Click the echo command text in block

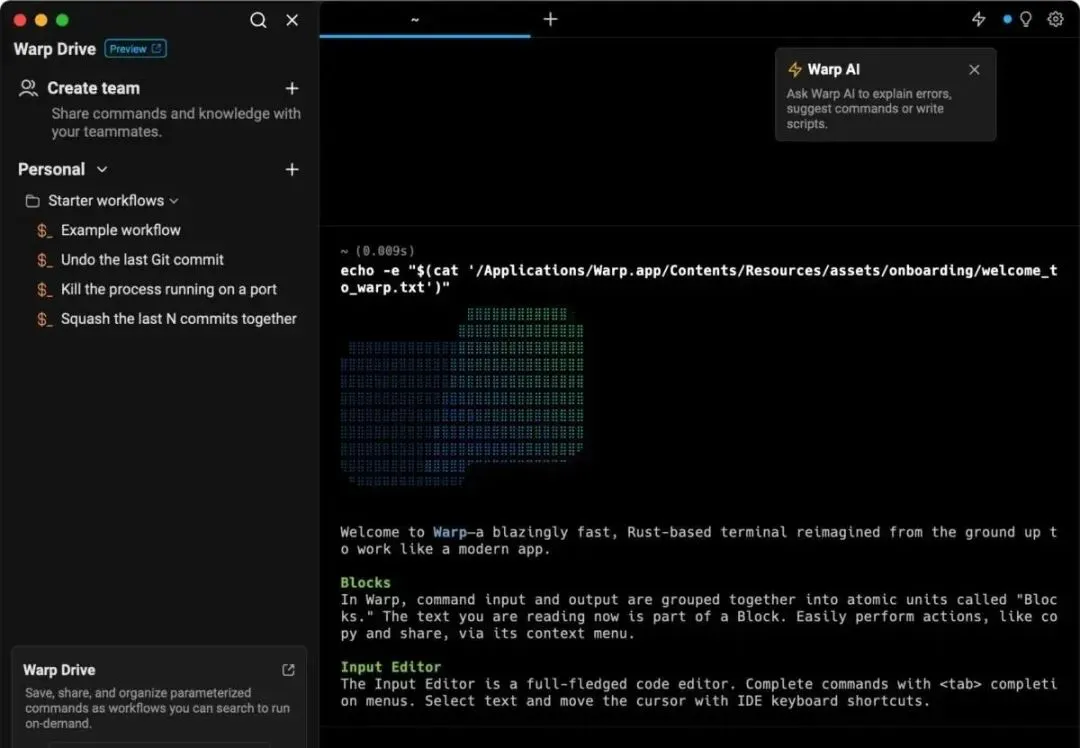[698, 279]
